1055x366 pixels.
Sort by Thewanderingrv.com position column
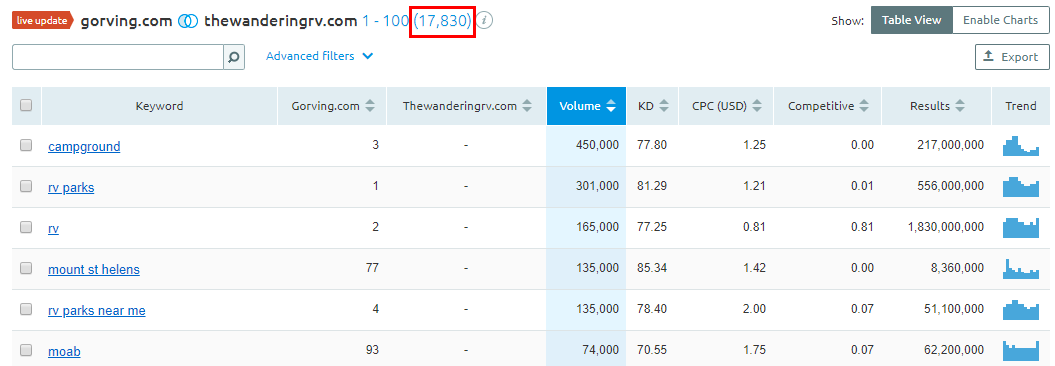click(466, 106)
